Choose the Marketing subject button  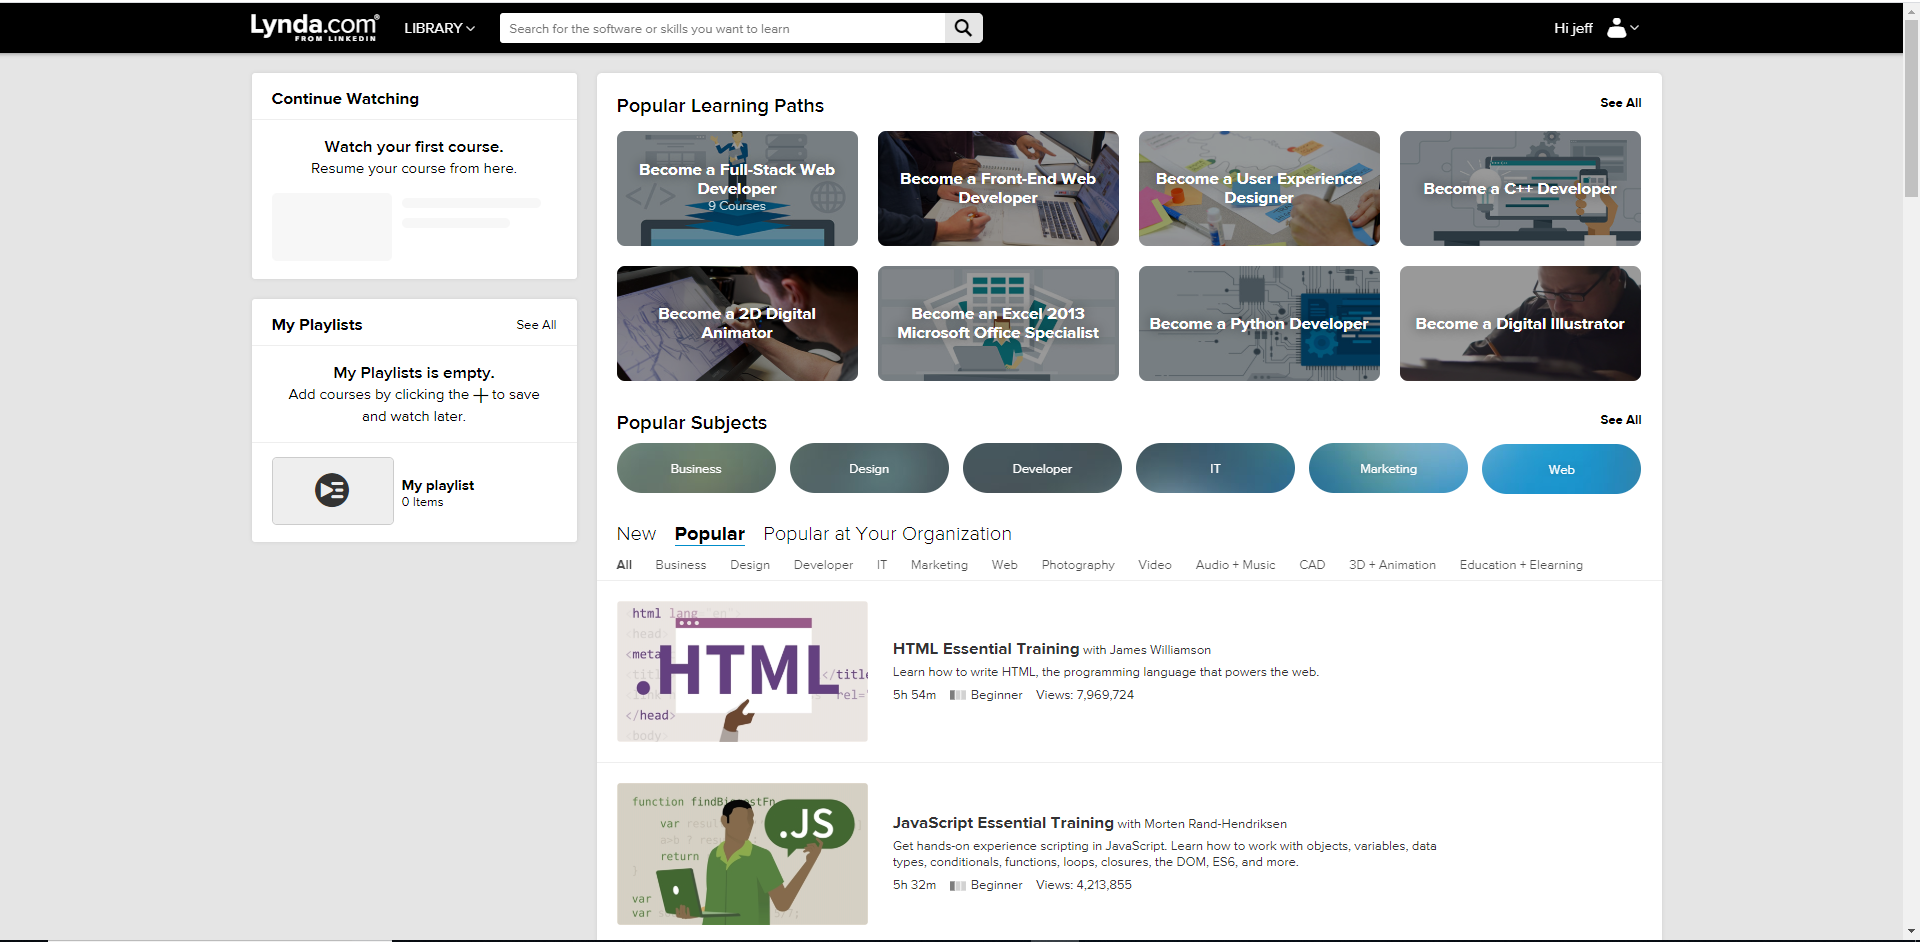coord(1387,468)
